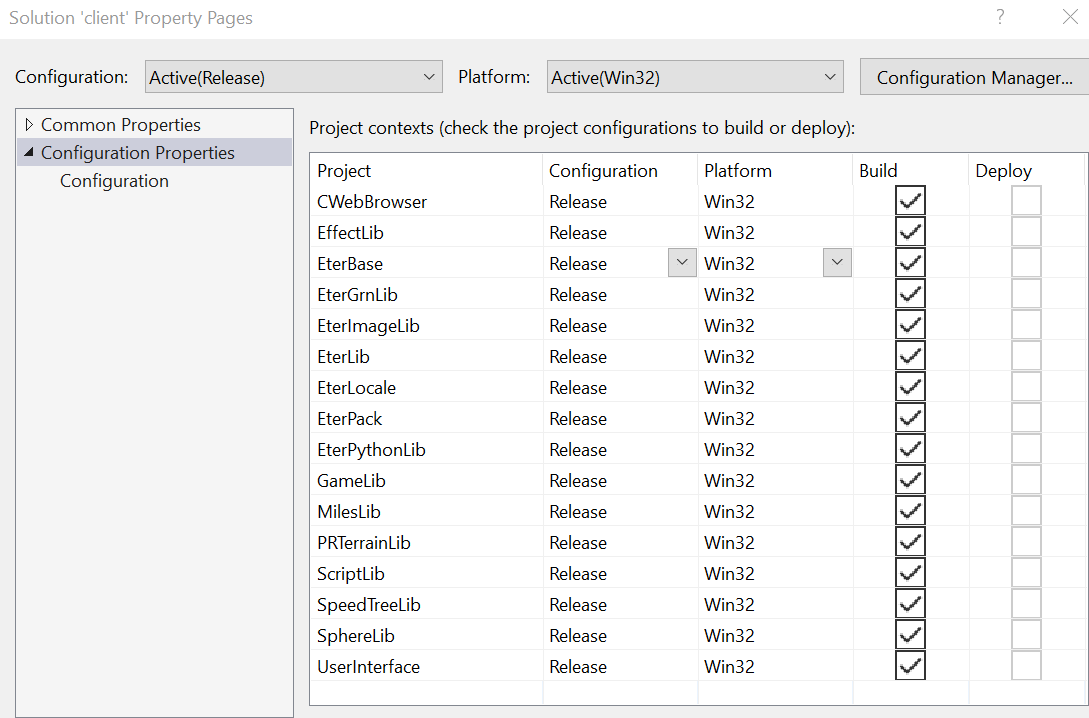1089x718 pixels.
Task: Collapse the Configuration Properties node
Action: pos(28,152)
